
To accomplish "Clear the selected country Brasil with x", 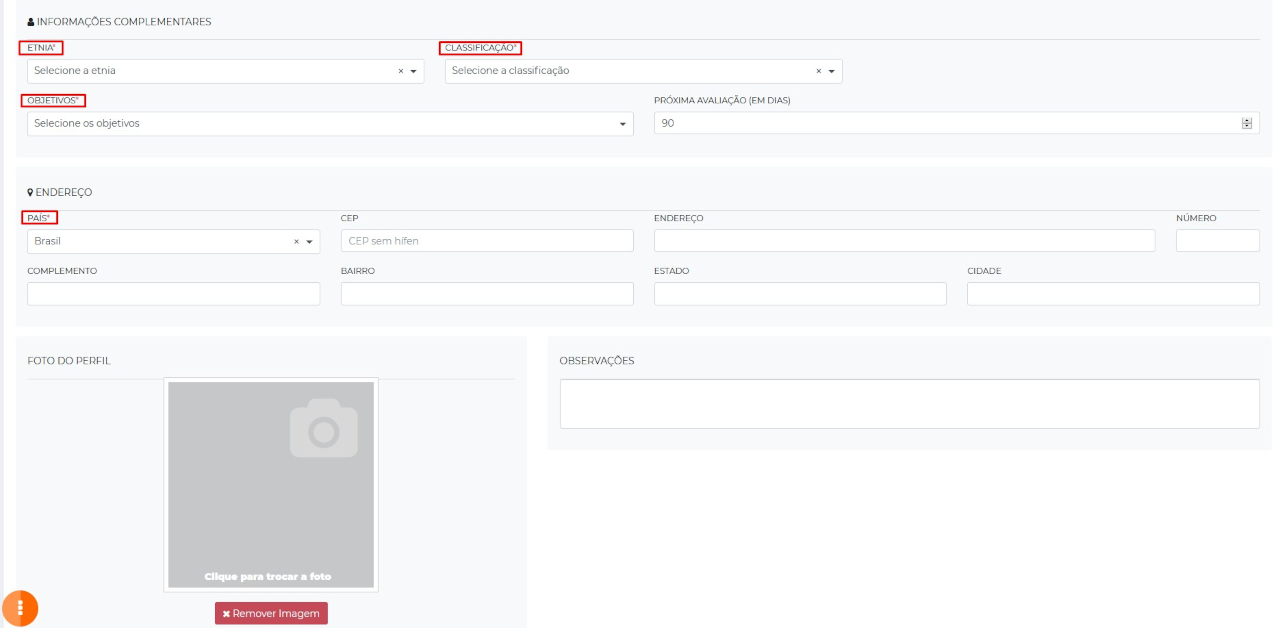I will (296, 241).
